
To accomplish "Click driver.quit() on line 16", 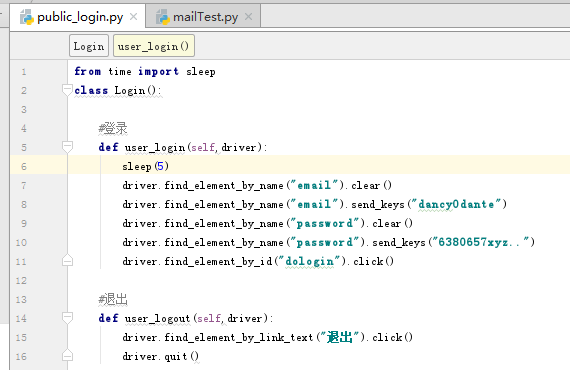I will 161,356.
